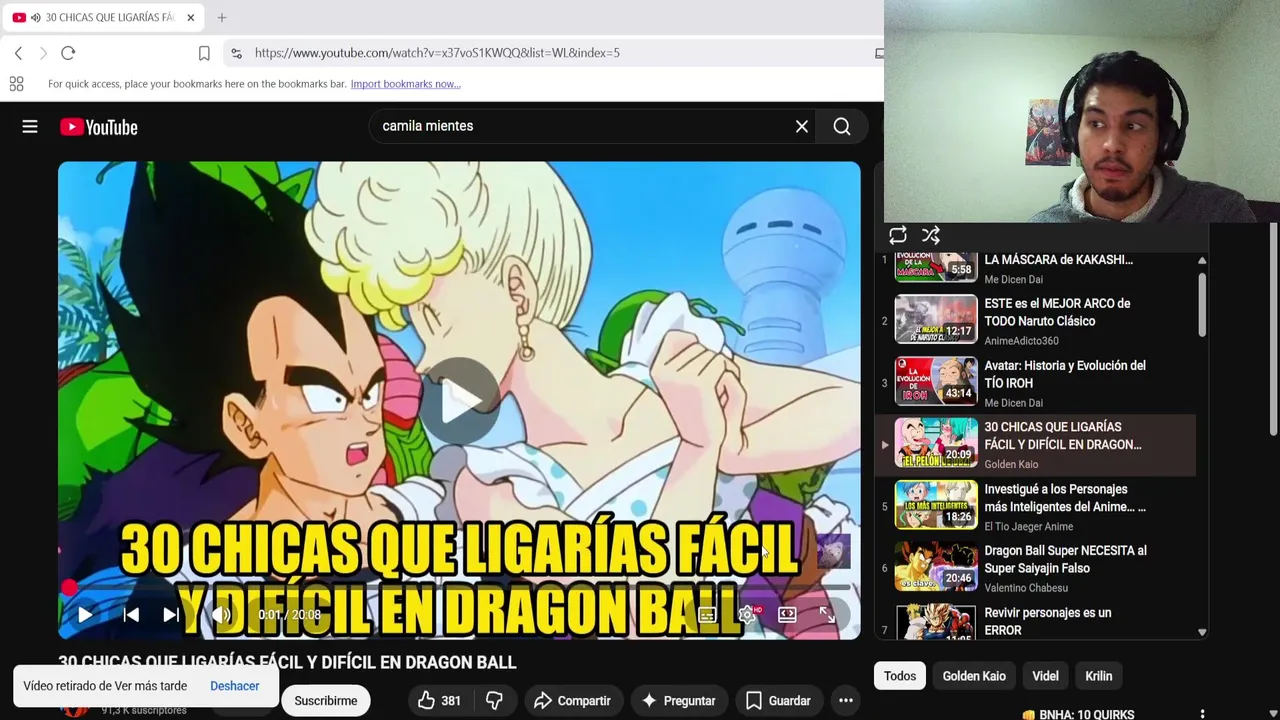Go to the YouTube home logo
Screen dimensions: 1280x720
(x=98, y=127)
